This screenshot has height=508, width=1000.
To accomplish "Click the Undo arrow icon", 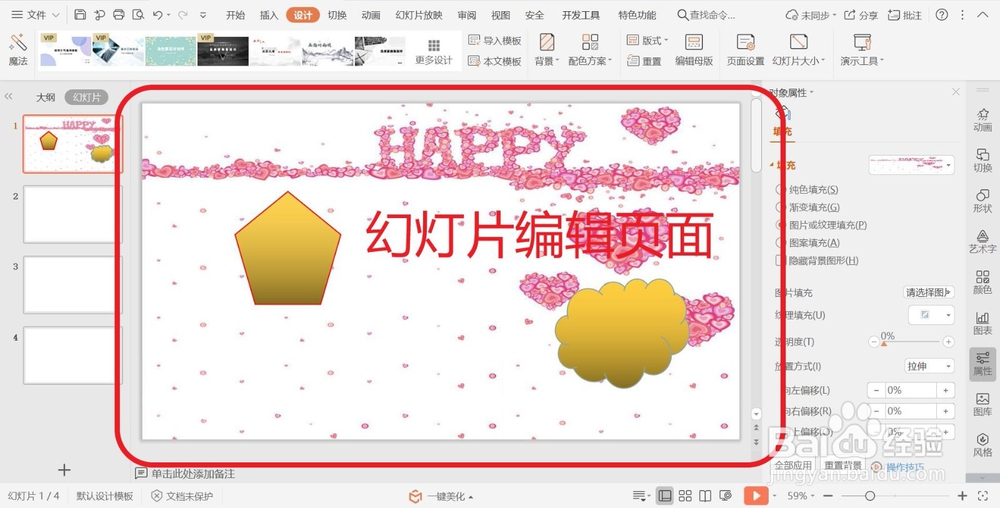I will [158, 15].
